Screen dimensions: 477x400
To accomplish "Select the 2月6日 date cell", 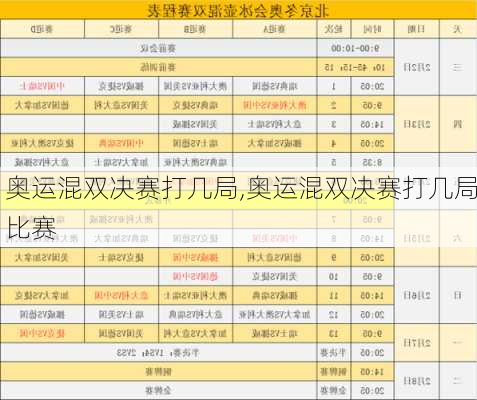I will pyautogui.click(x=417, y=295).
